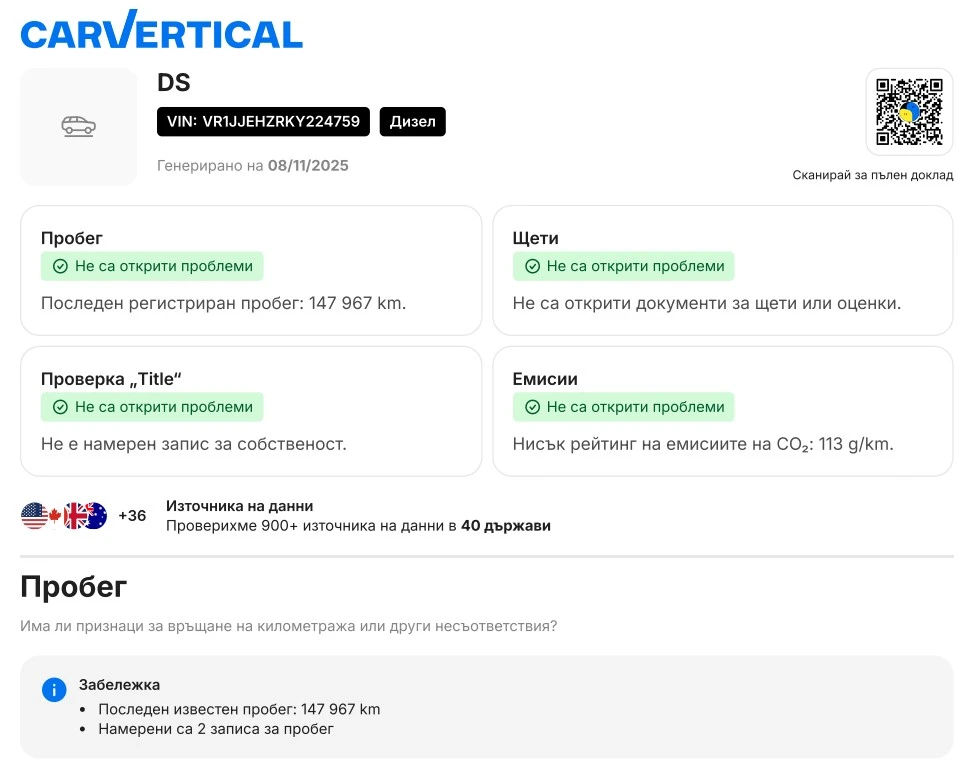Viewport: 973px width, 771px height.
Task: Click the VIN number badge
Action: point(263,122)
